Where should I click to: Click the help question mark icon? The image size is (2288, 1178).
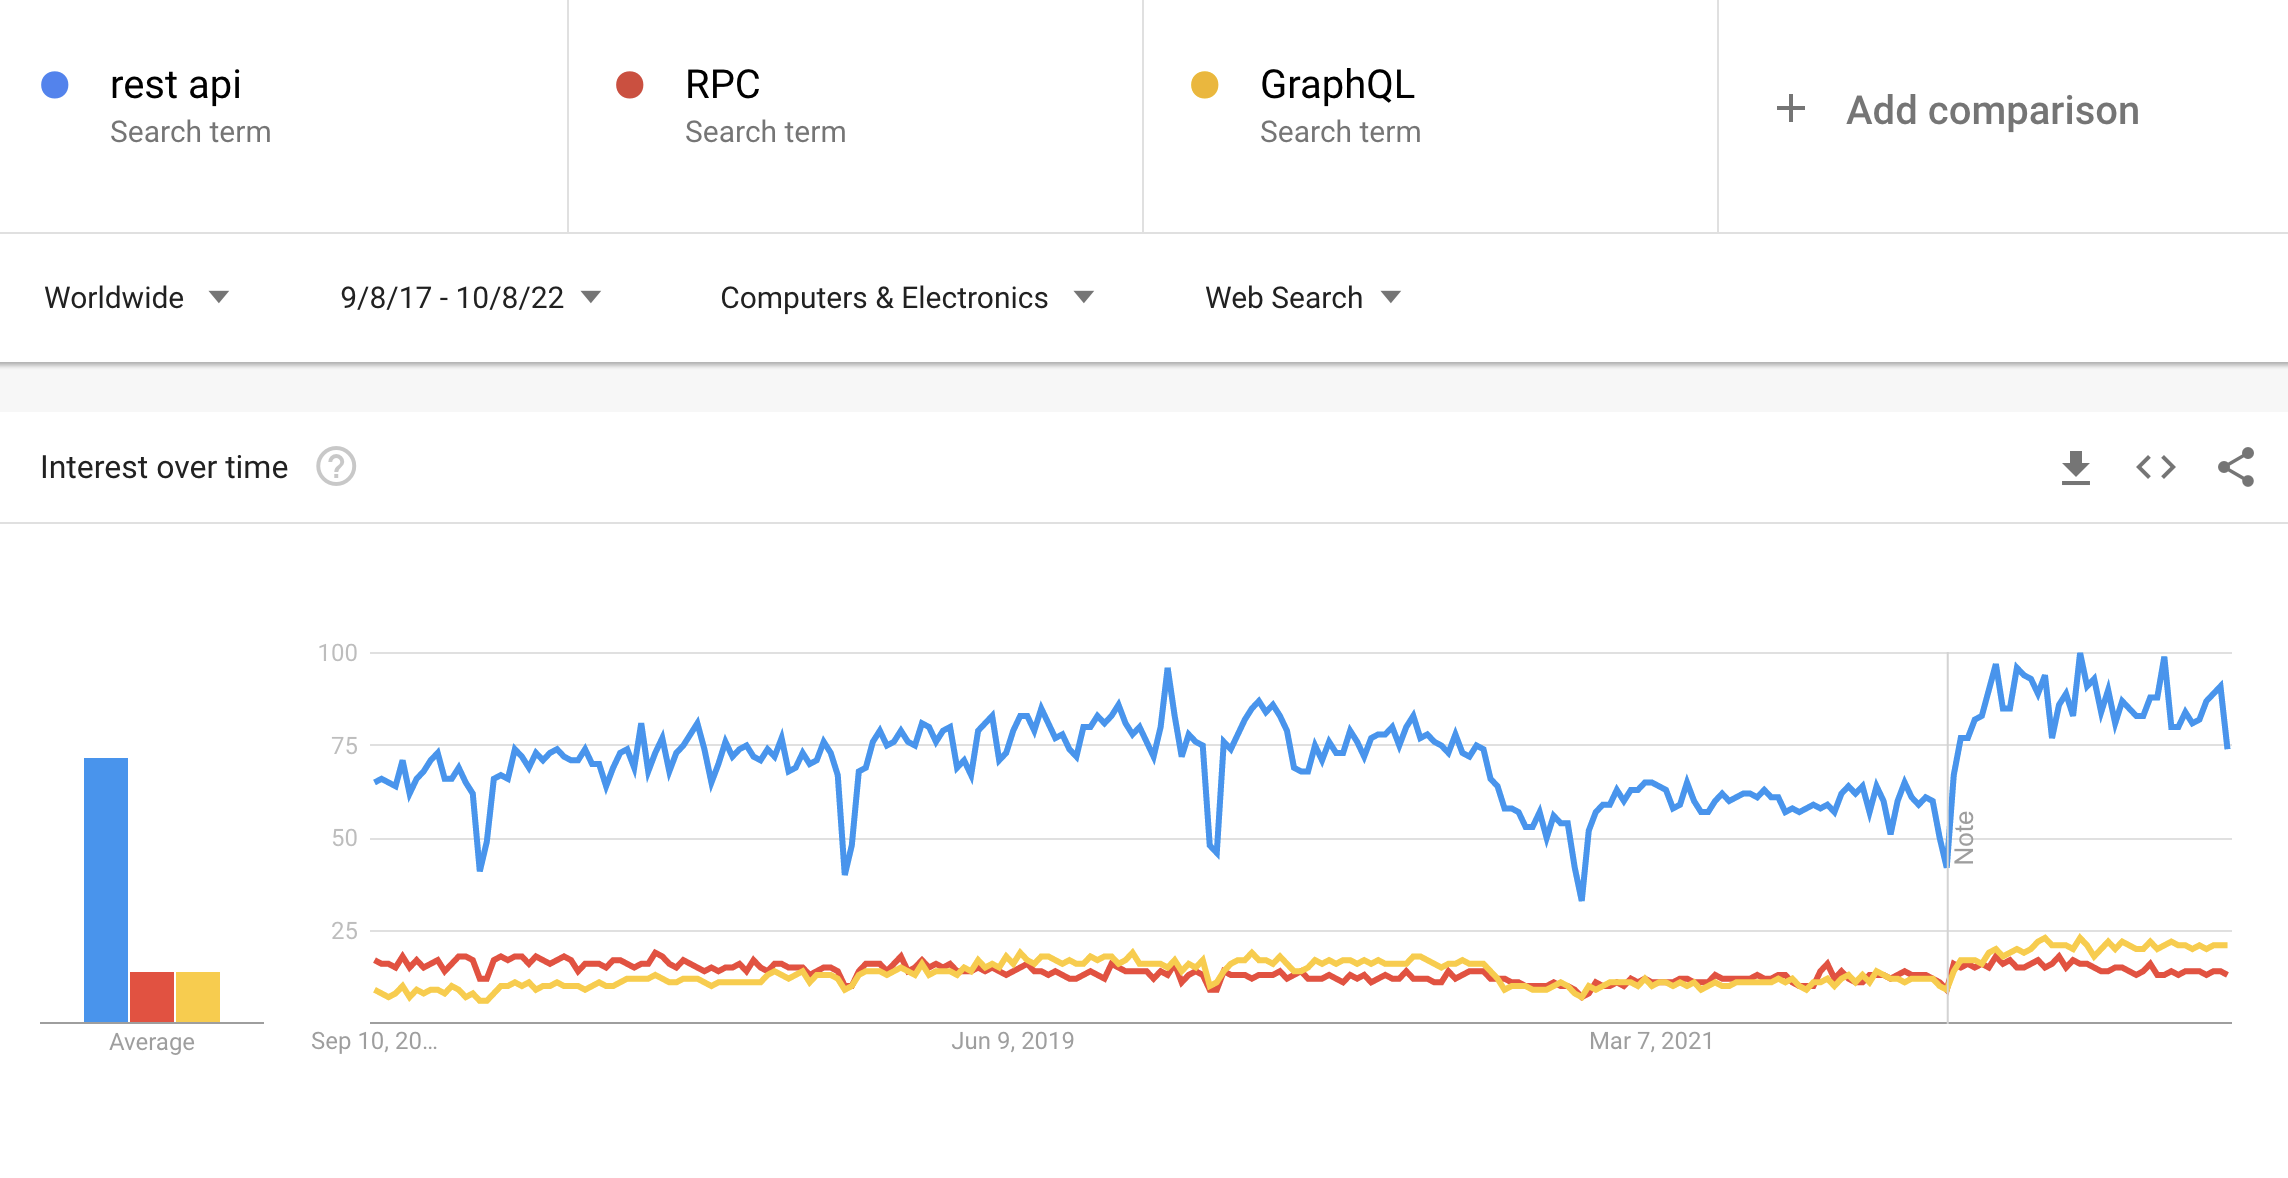point(336,467)
